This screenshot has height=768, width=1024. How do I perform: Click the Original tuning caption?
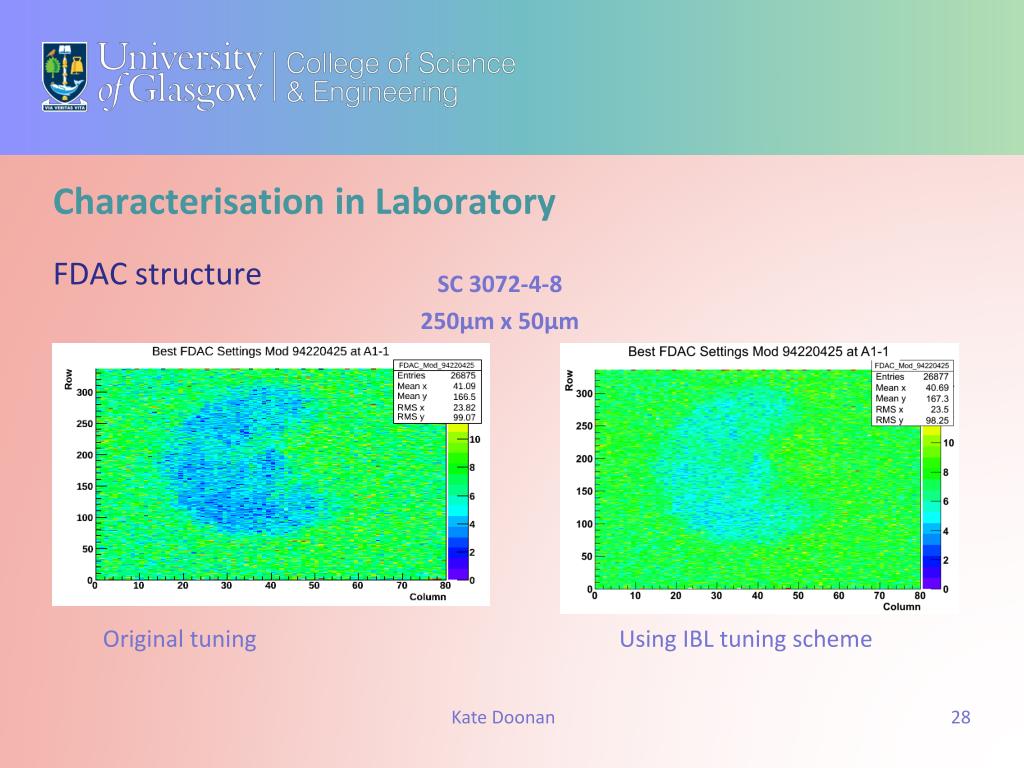point(180,639)
